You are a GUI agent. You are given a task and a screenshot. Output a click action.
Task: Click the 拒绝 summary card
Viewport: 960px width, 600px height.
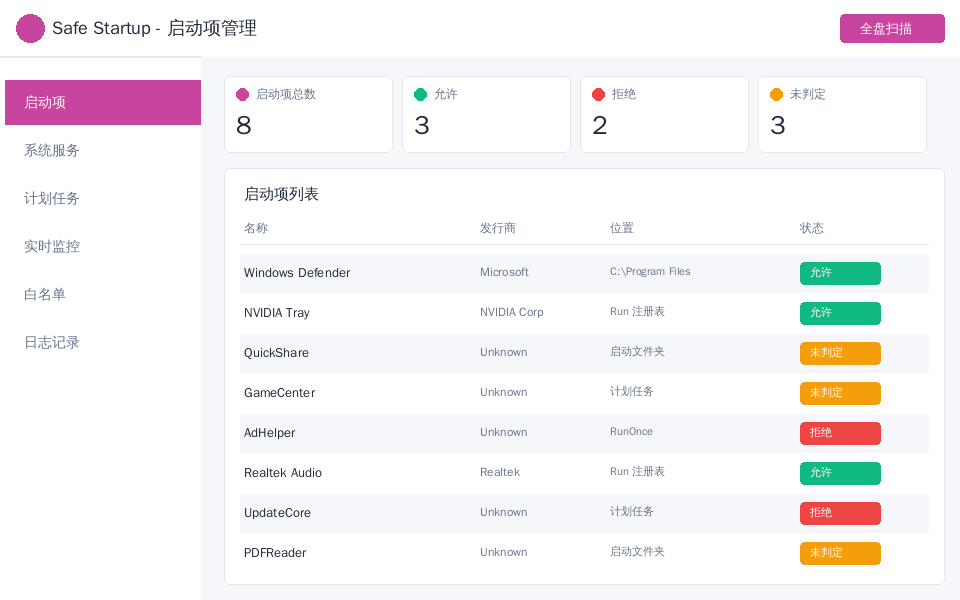[x=664, y=114]
